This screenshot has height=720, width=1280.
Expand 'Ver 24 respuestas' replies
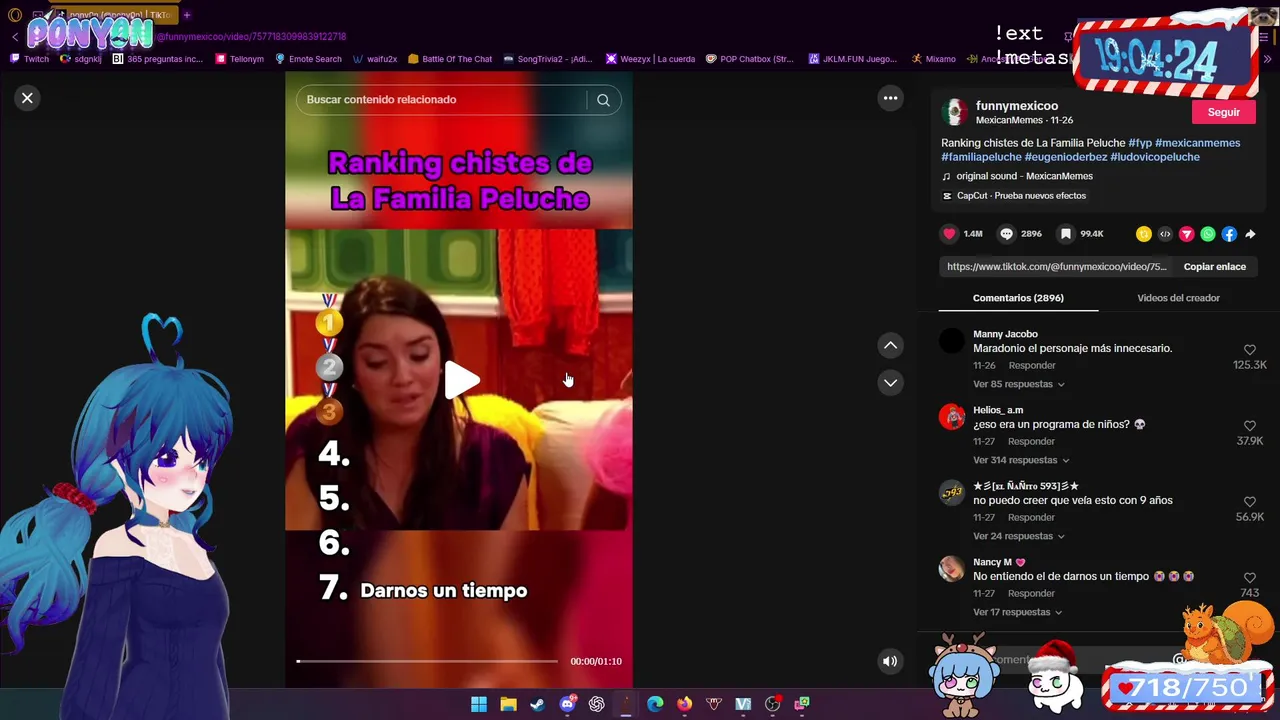click(x=1018, y=536)
